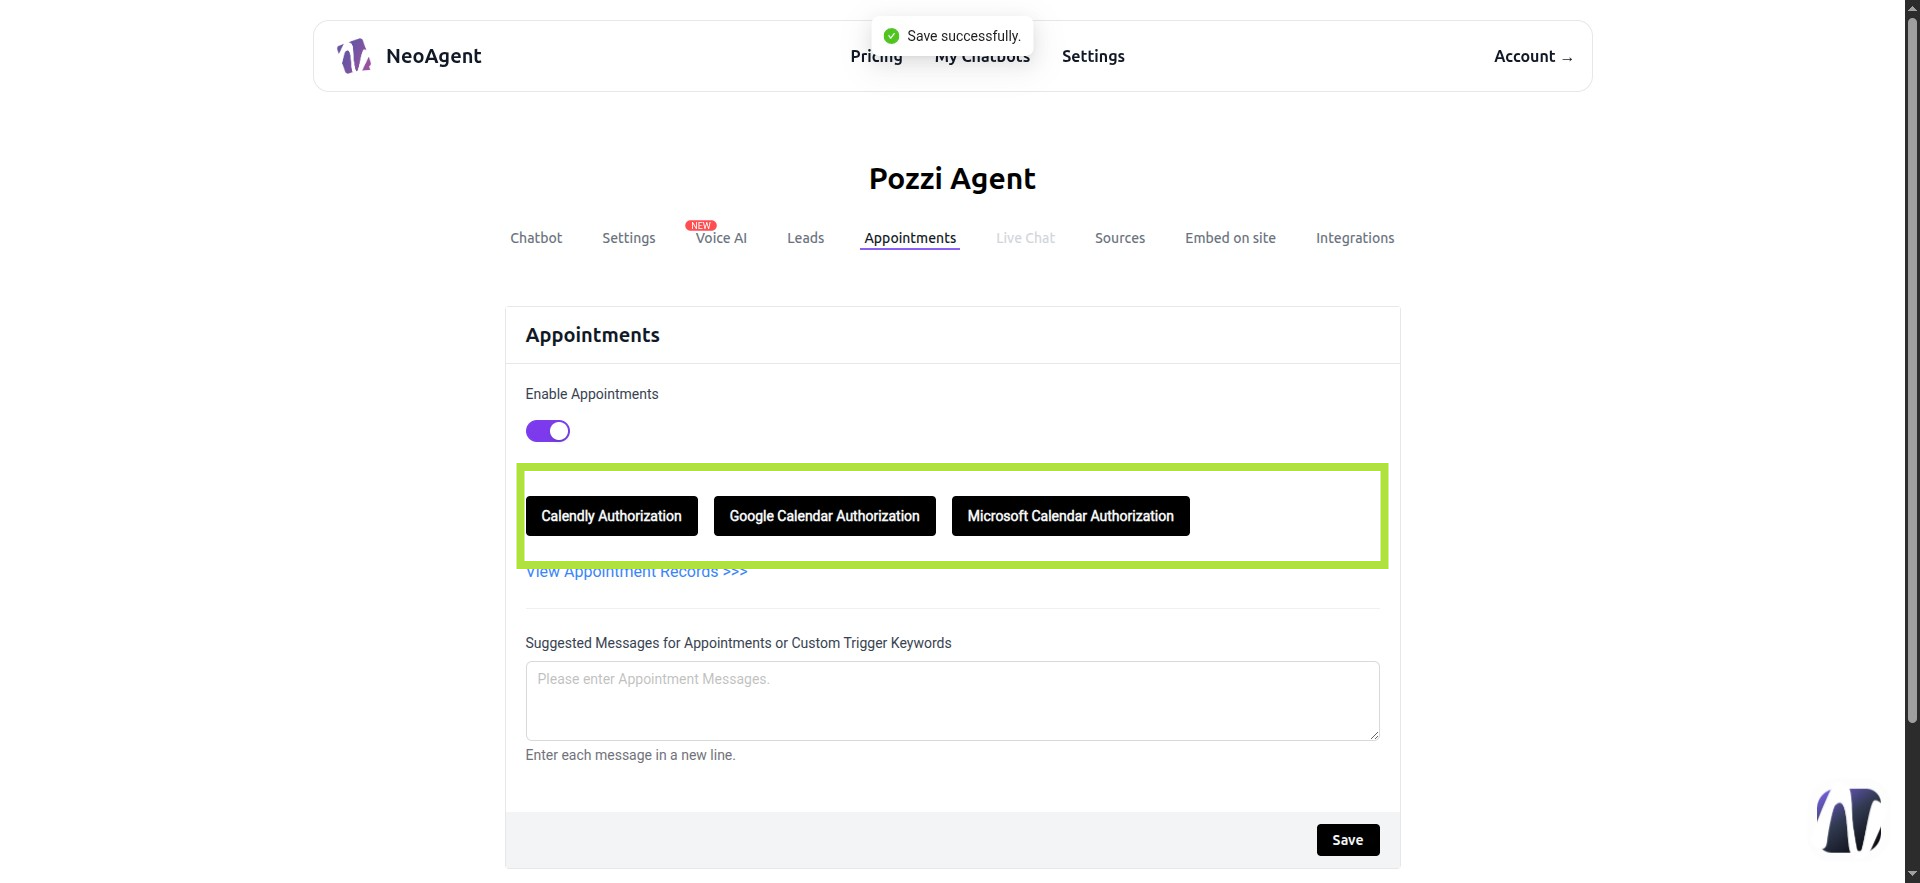1920x883 pixels.
Task: Open the Embed on site tab
Action: pos(1230,238)
